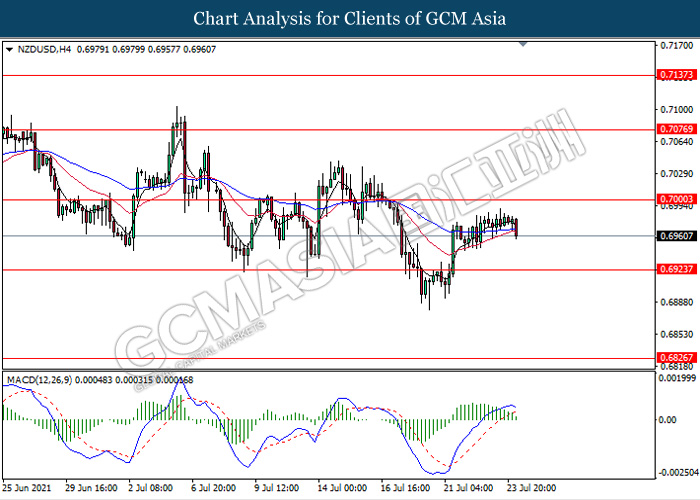700x500 pixels.
Task: Click the gray 0.69607 current price tag
Action: click(x=675, y=236)
